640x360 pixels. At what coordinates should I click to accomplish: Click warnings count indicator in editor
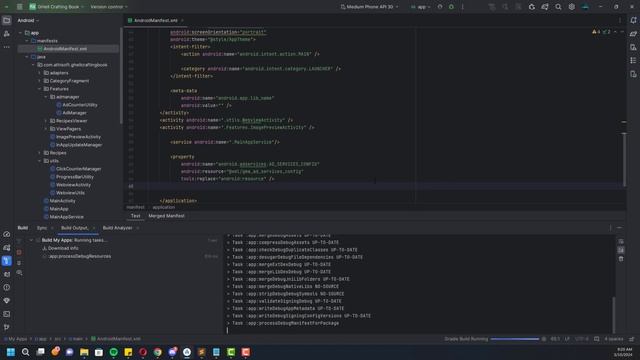[x=596, y=32]
